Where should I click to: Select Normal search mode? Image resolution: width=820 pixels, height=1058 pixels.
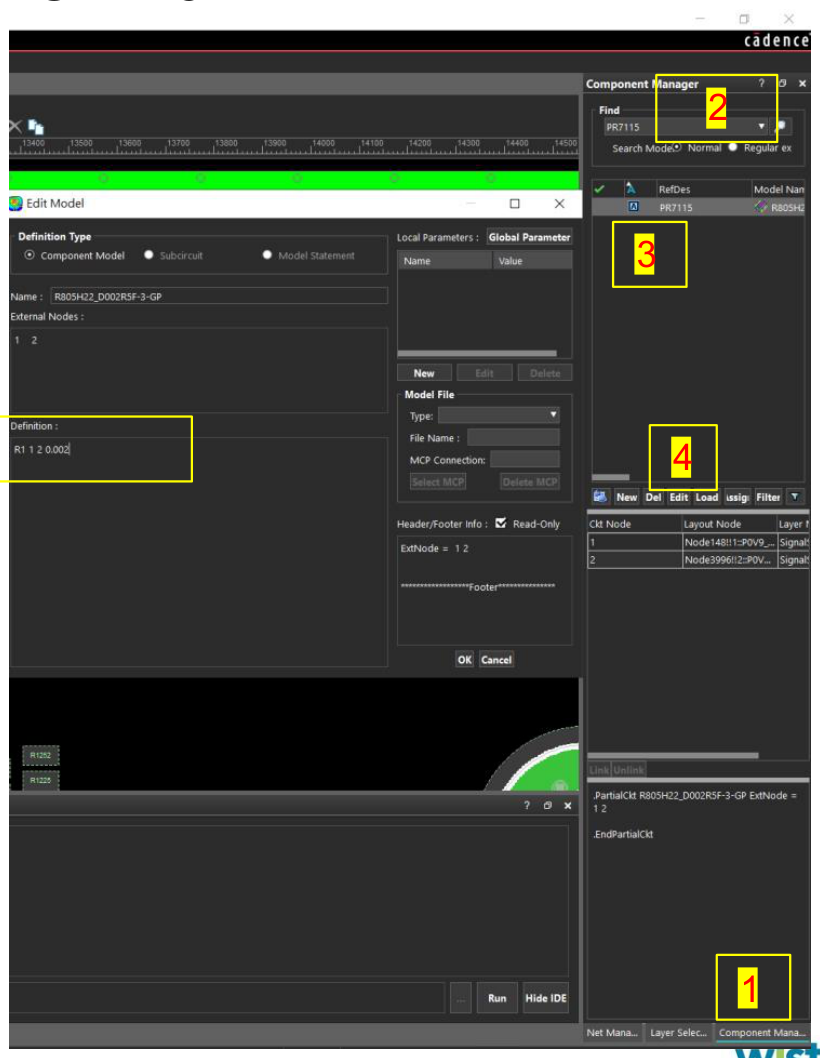point(677,147)
